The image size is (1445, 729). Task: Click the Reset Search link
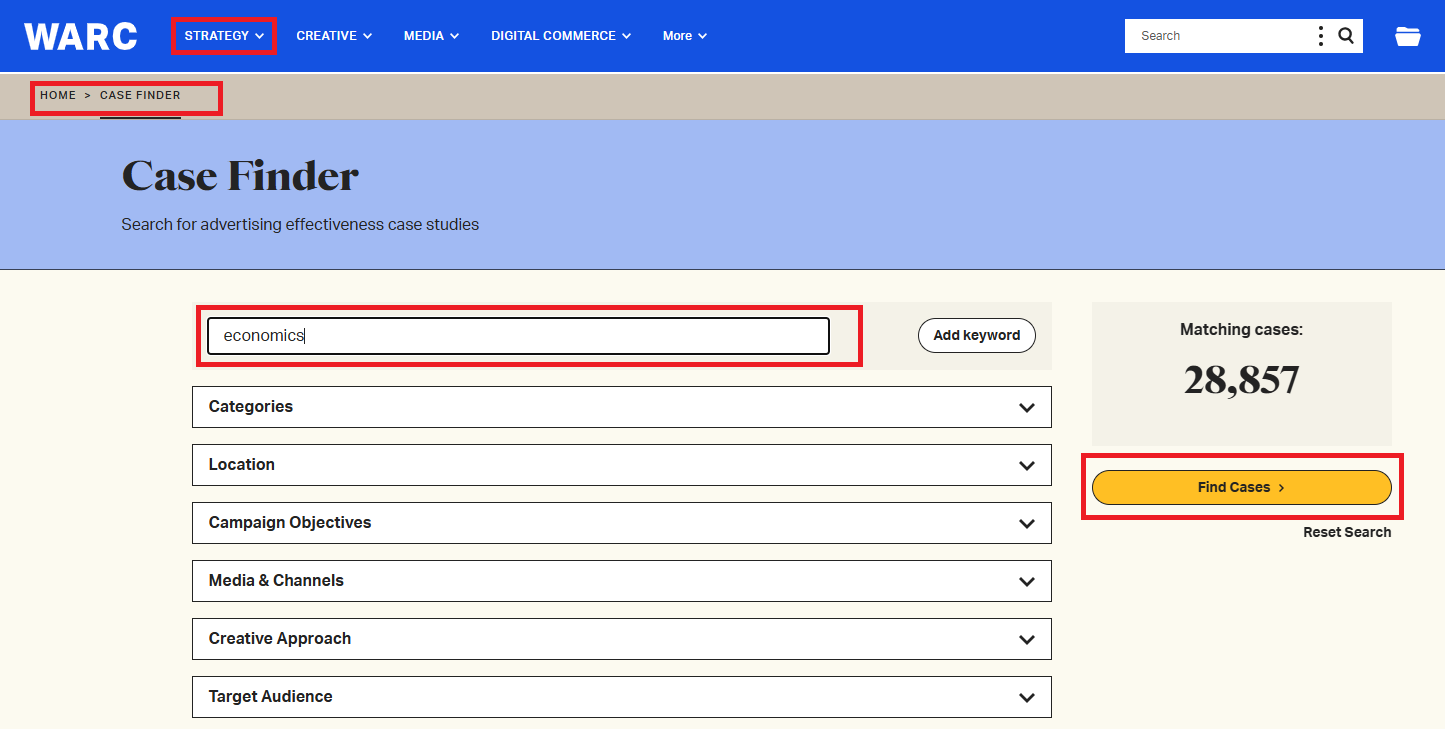1346,532
